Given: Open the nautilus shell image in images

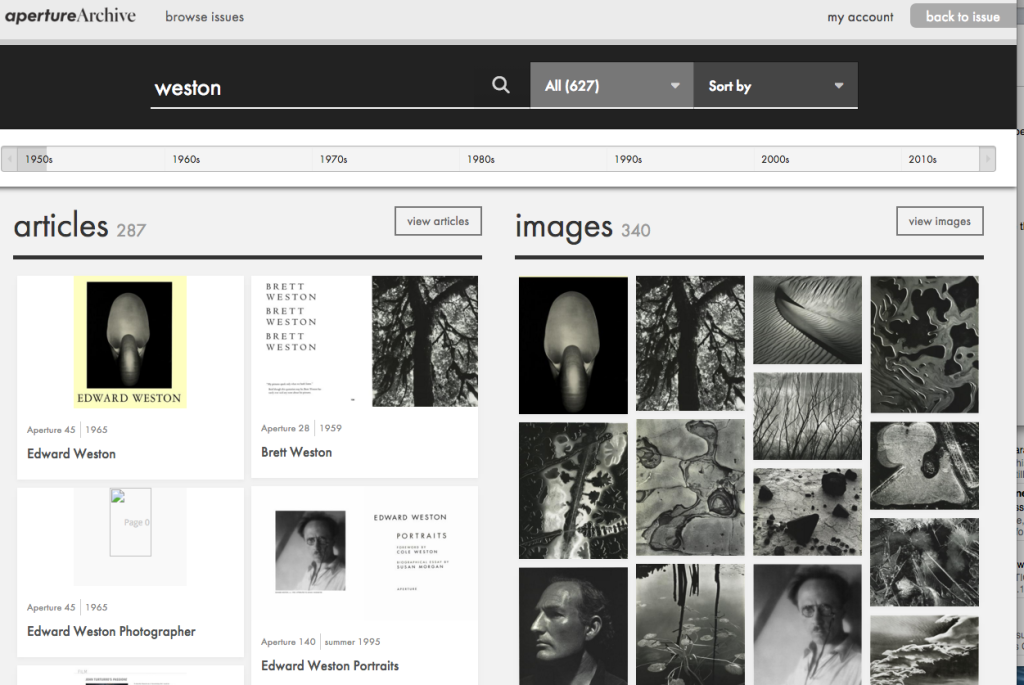Looking at the screenshot, I should pyautogui.click(x=573, y=345).
